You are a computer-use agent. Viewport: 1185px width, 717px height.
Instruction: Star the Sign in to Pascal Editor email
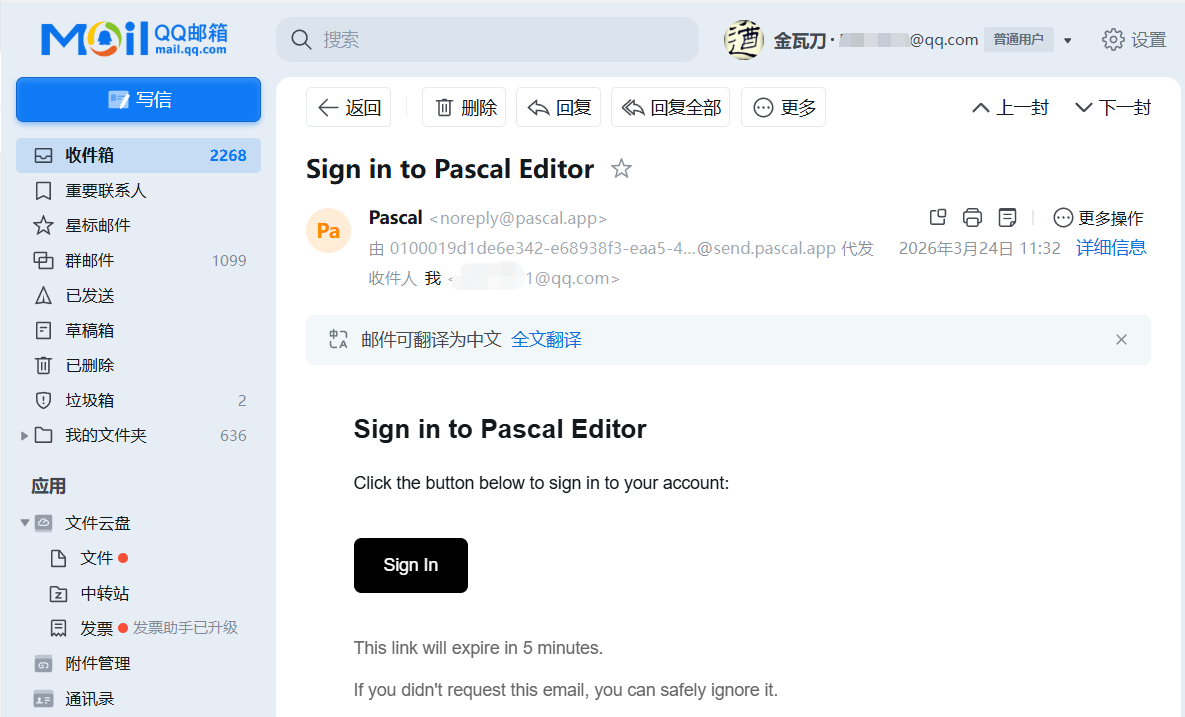pos(621,169)
